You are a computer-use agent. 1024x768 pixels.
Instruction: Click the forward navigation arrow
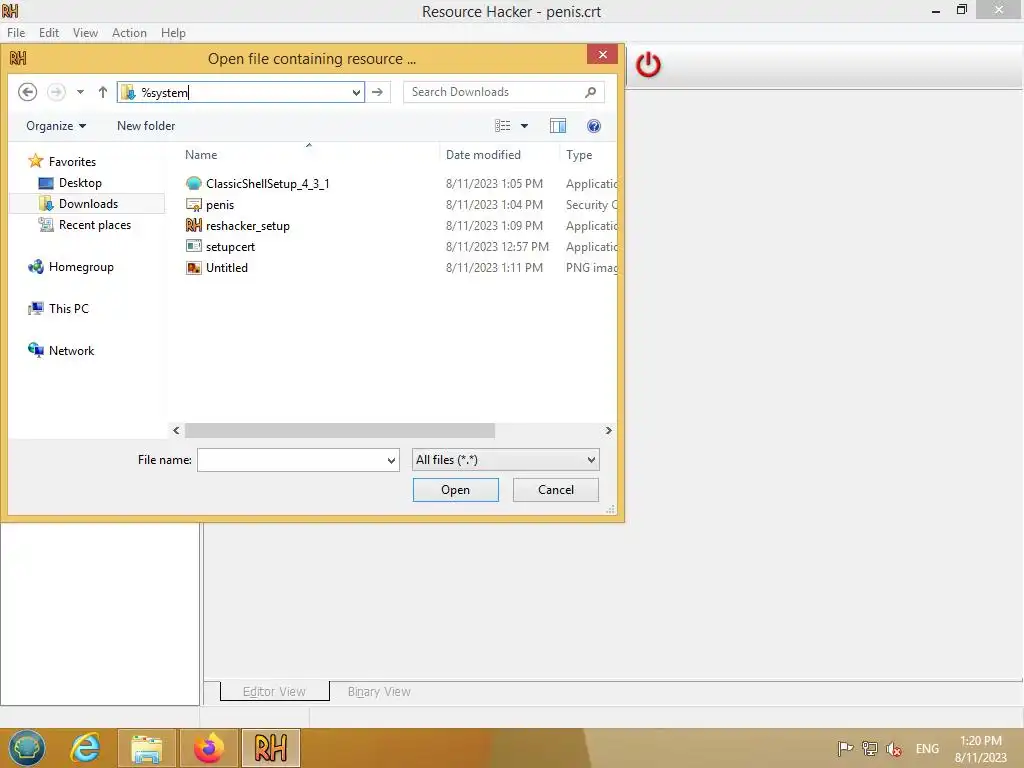click(56, 92)
